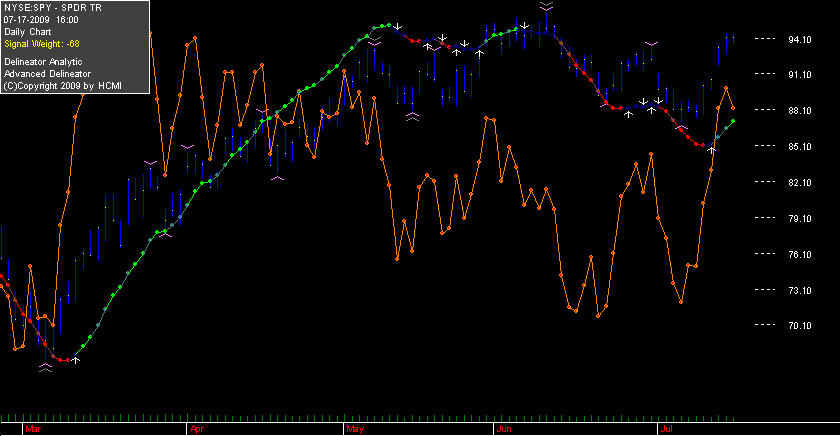Click the May label on the time axis

click(355, 429)
